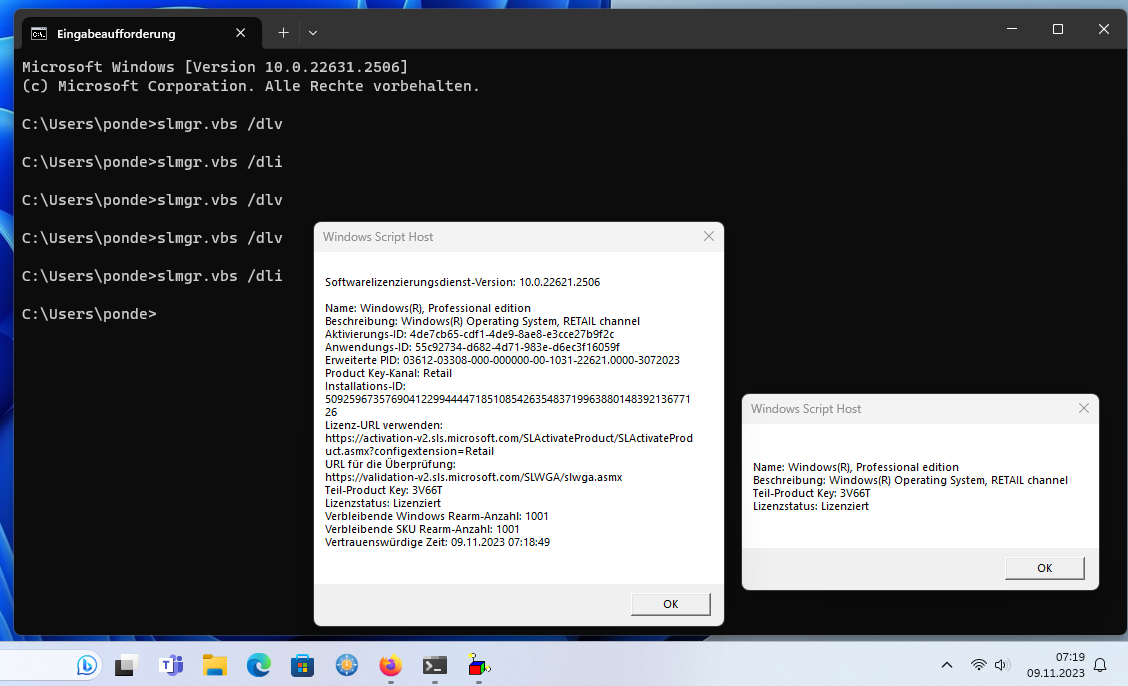Click Softwarelizenzierungsdienst-Version line
Viewport: 1128px width, 686px height.
[x=462, y=282]
